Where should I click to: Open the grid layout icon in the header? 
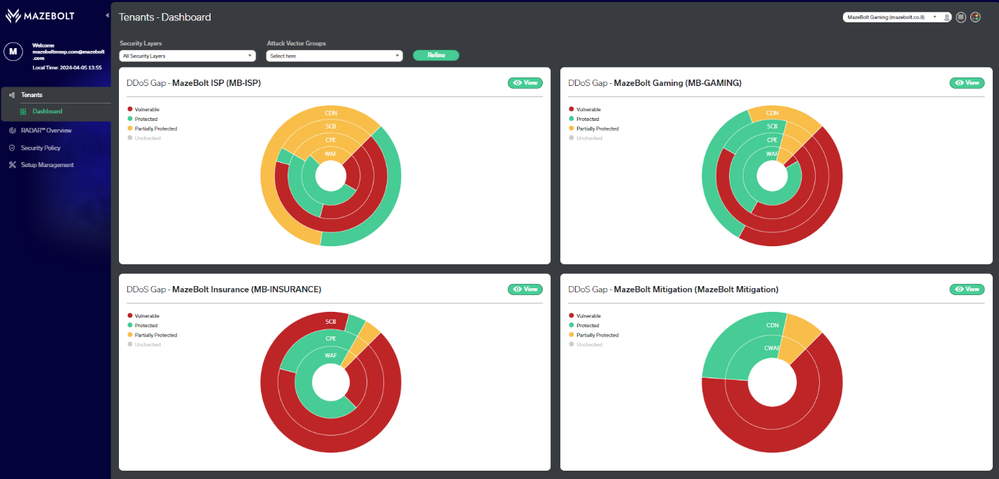point(961,17)
